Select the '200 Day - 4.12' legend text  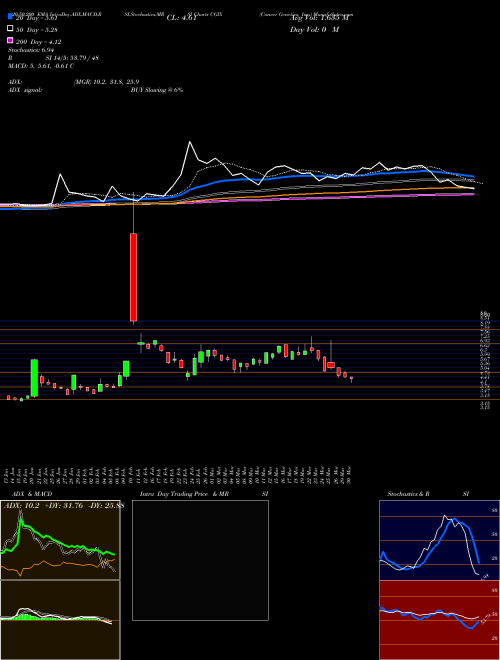tap(39, 42)
